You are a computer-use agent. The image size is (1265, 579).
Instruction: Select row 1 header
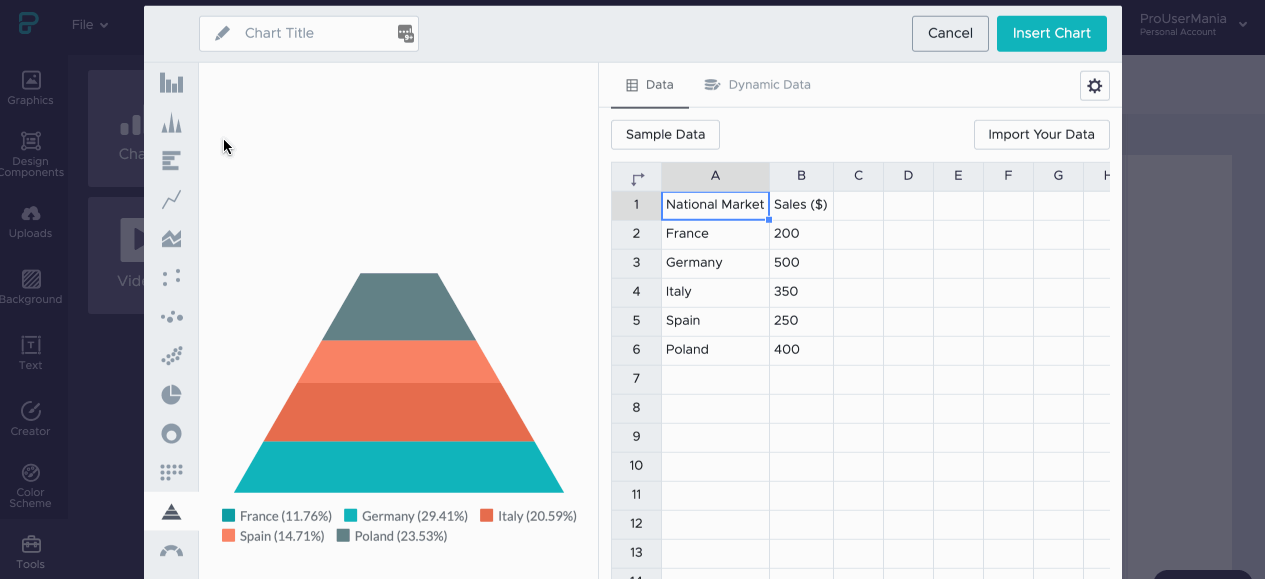636,205
